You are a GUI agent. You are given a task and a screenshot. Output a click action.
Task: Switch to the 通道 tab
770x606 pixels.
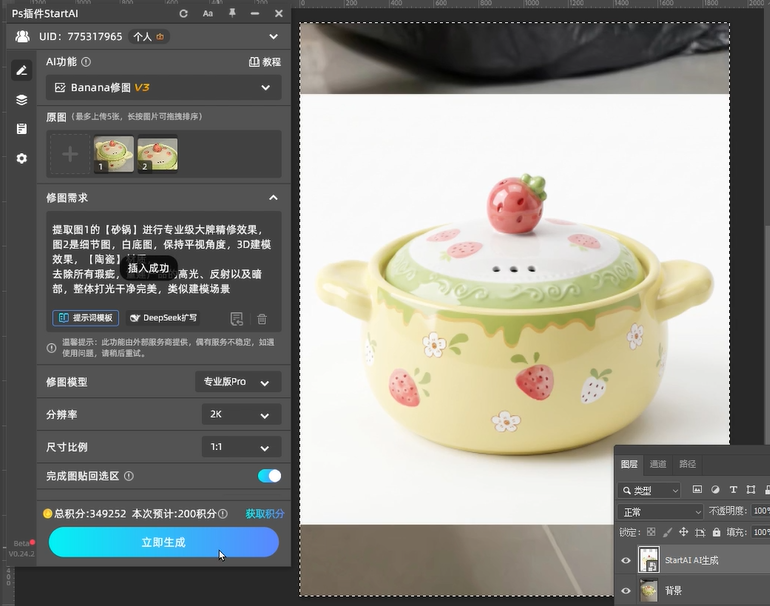click(658, 464)
